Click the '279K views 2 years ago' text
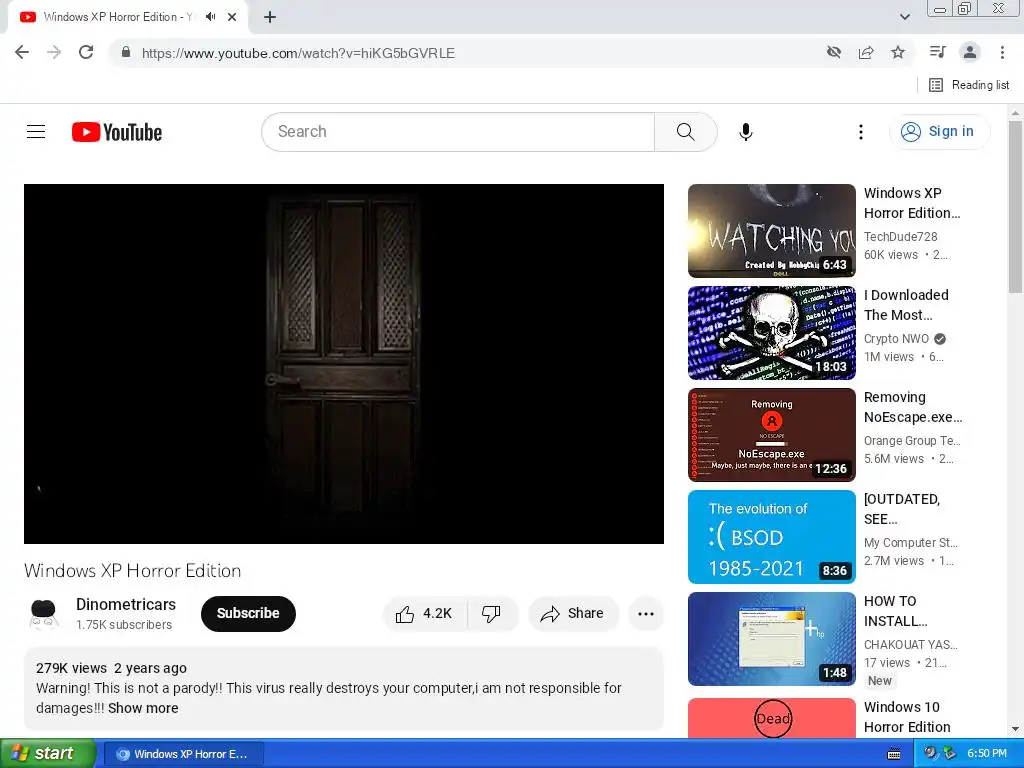This screenshot has height=768, width=1024. pos(111,668)
